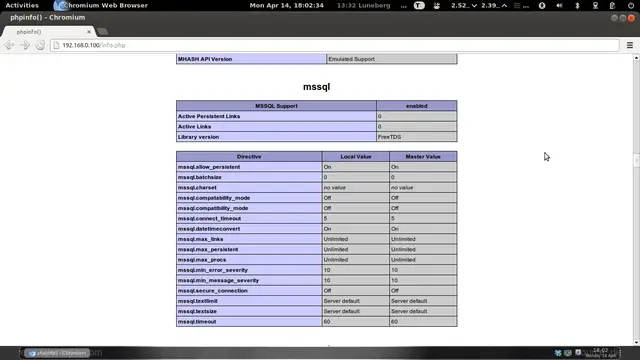640x360 pixels.
Task: Open a new tab
Action: pyautogui.click(x=103, y=31)
